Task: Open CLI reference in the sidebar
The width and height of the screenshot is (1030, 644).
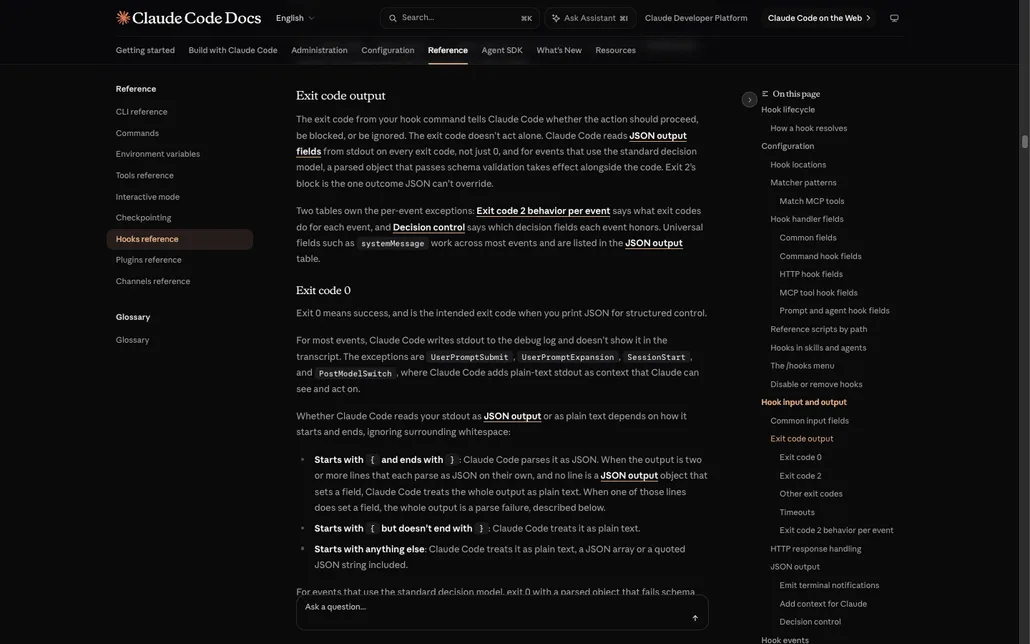Action: click(x=141, y=112)
